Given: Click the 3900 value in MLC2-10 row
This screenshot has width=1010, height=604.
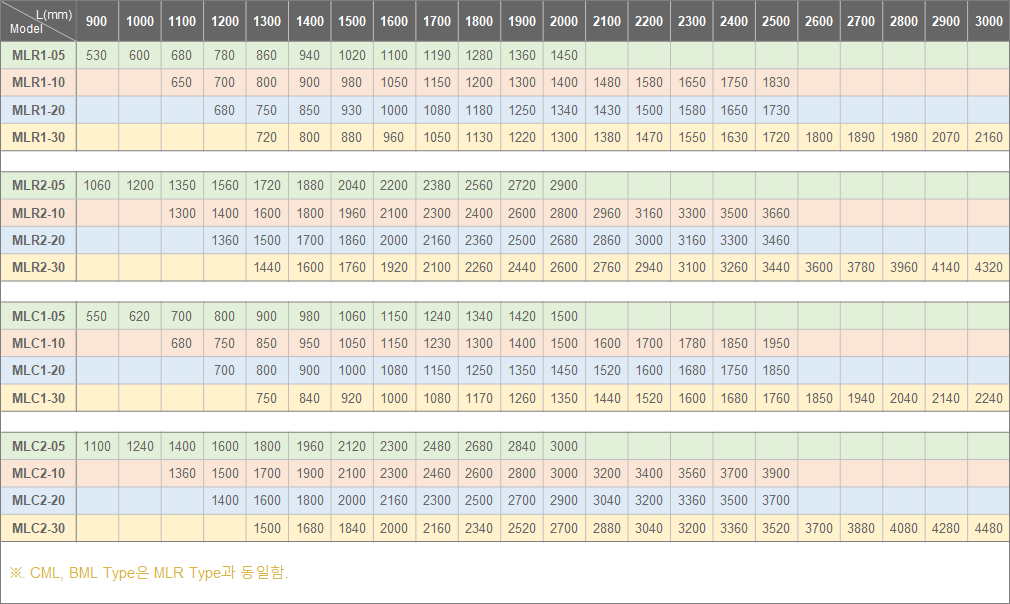Looking at the screenshot, I should point(776,473).
